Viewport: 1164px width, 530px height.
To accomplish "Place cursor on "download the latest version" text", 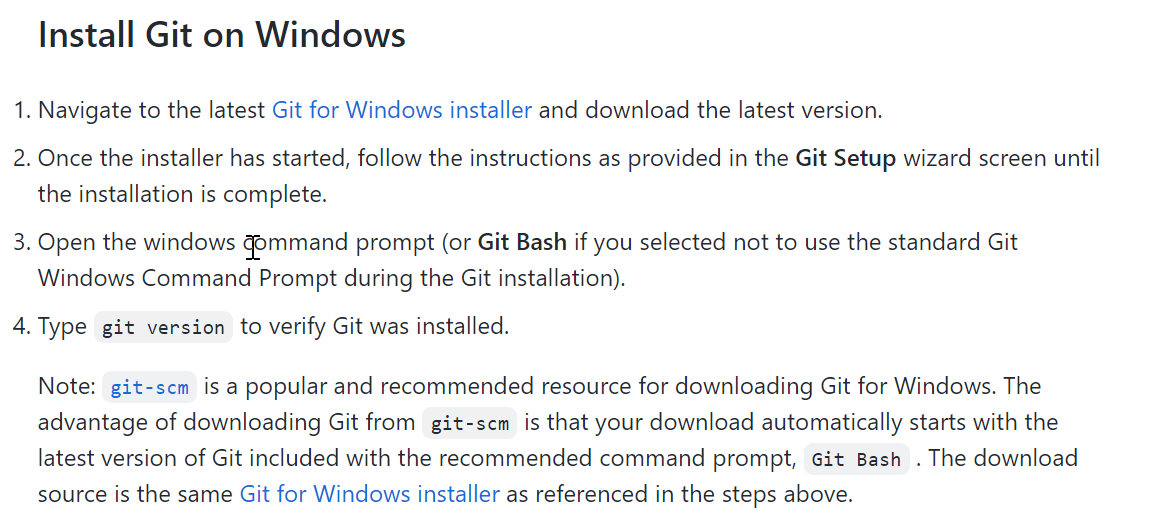I will pyautogui.click(x=733, y=110).
